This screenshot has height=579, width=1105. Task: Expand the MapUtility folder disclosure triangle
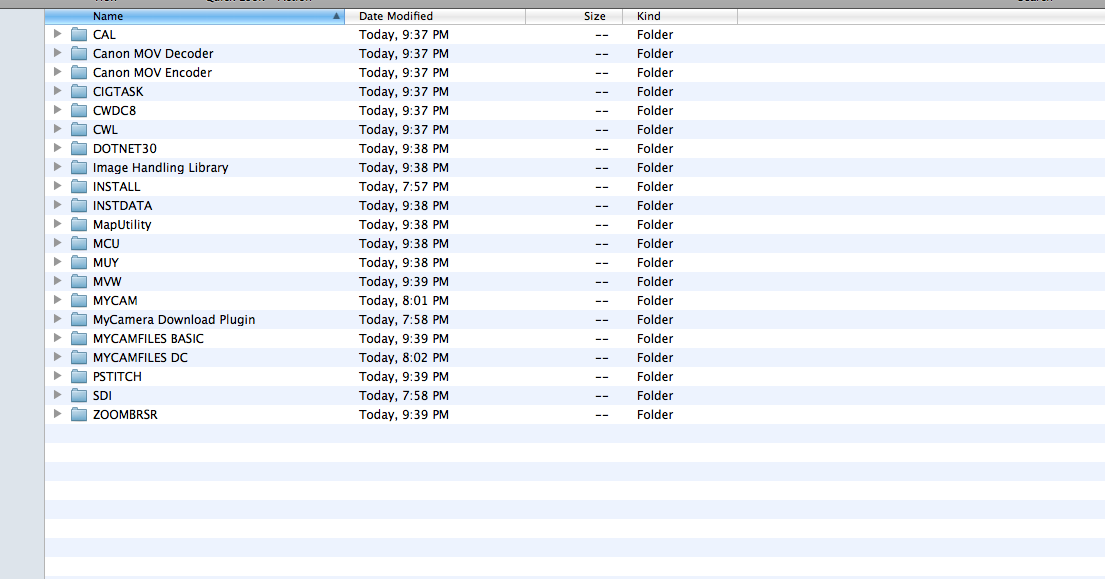[x=58, y=224]
